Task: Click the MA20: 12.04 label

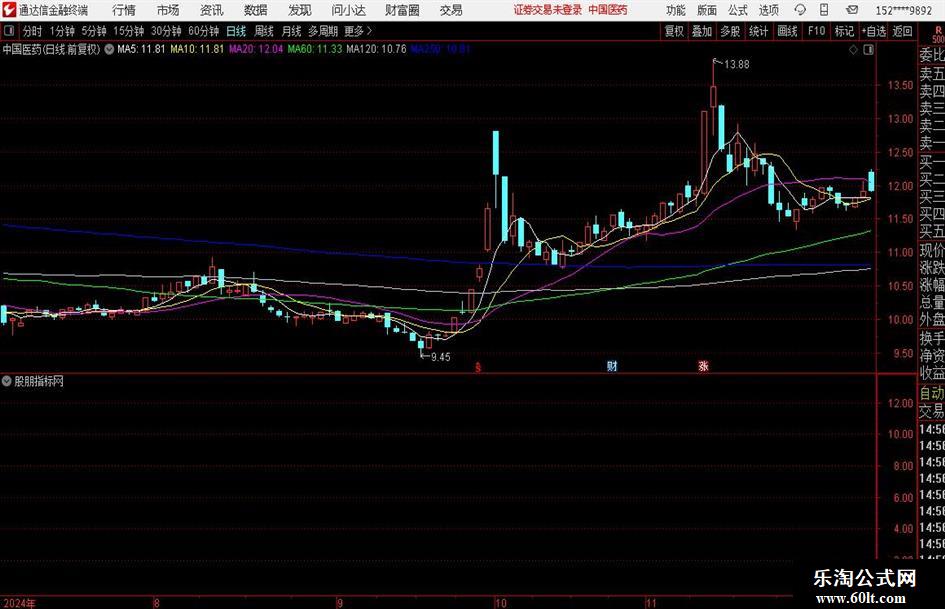Action: click(x=256, y=49)
